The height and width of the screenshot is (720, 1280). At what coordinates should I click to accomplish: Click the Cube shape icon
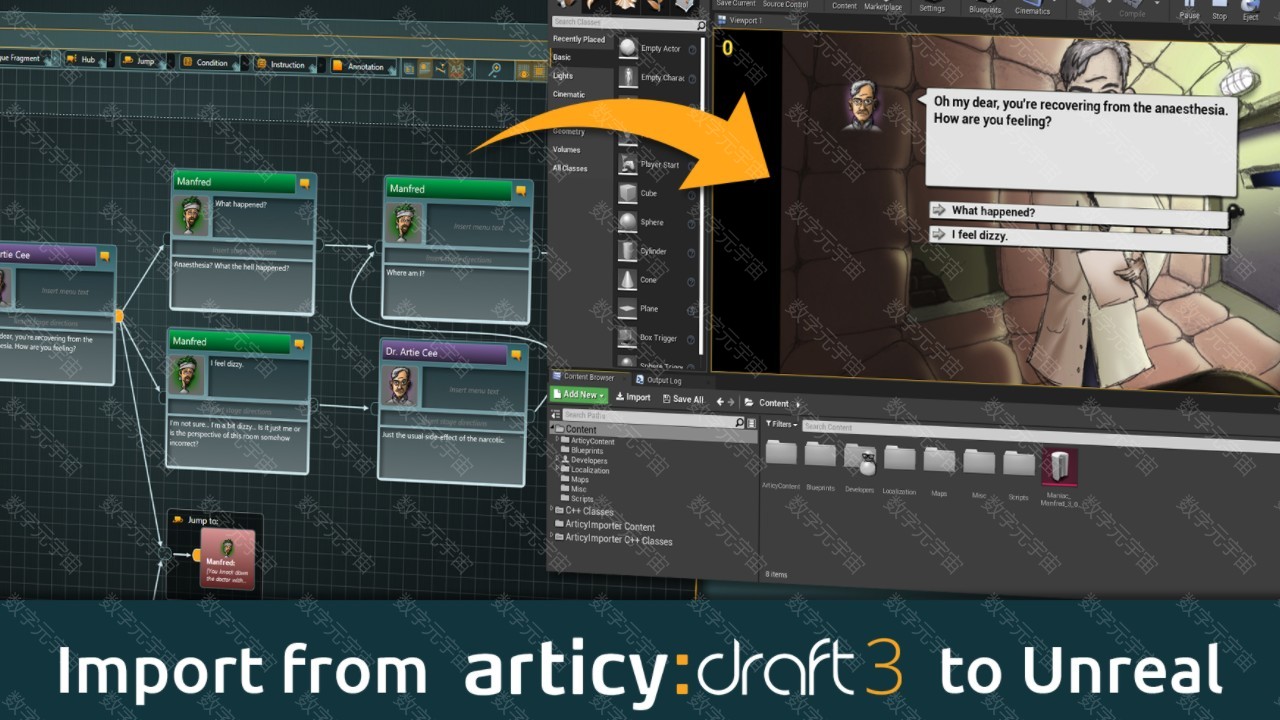(627, 193)
